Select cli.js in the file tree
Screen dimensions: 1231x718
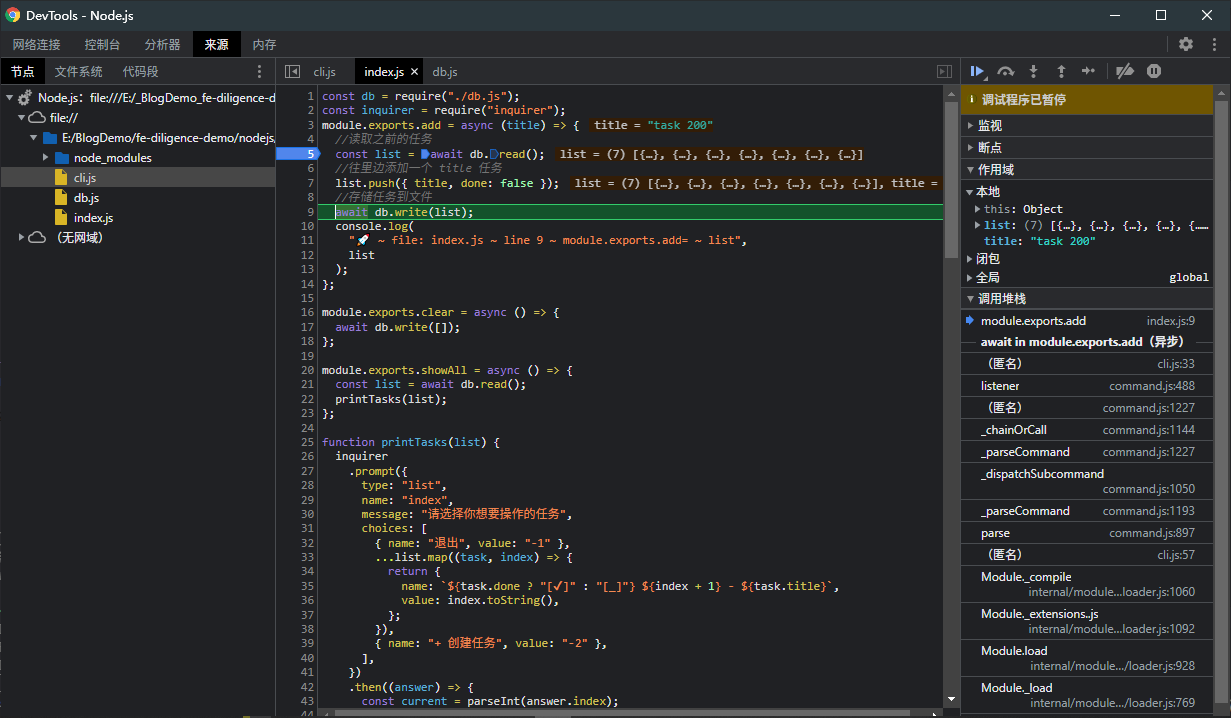click(x=138, y=178)
